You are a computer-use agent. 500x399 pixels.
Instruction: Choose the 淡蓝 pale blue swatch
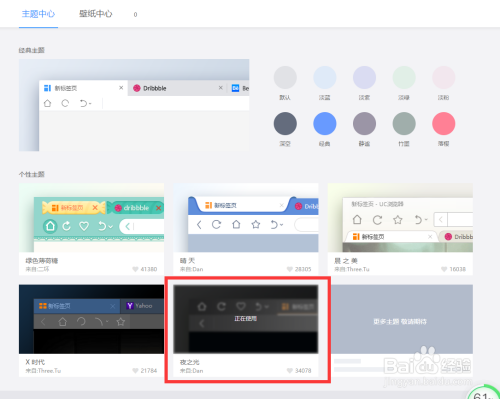coord(325,77)
